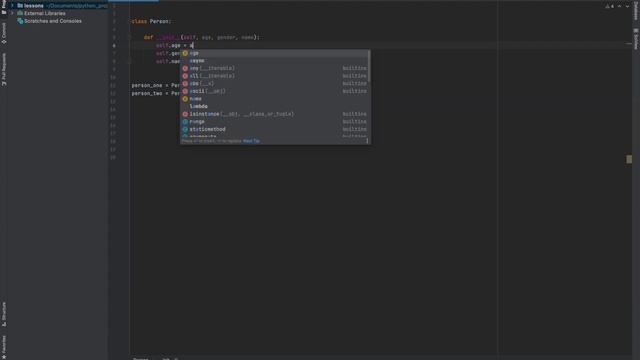Choose the 'all(__iterable)' builtin suggestion

(274, 76)
